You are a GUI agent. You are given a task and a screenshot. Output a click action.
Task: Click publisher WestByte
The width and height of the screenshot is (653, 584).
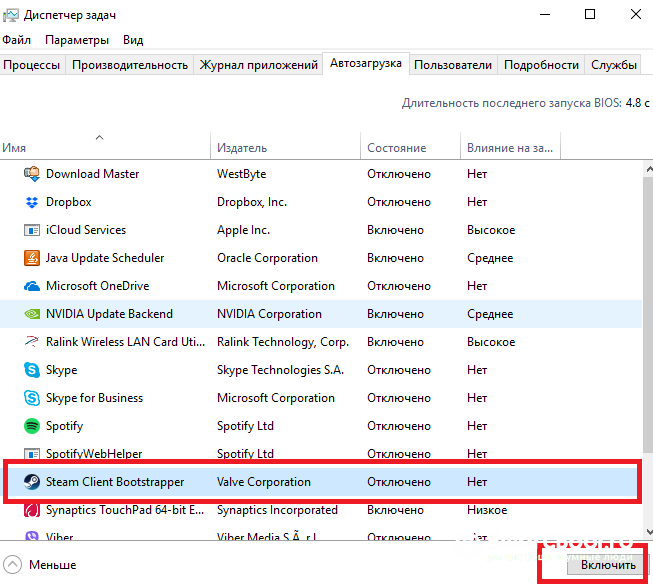pos(242,174)
